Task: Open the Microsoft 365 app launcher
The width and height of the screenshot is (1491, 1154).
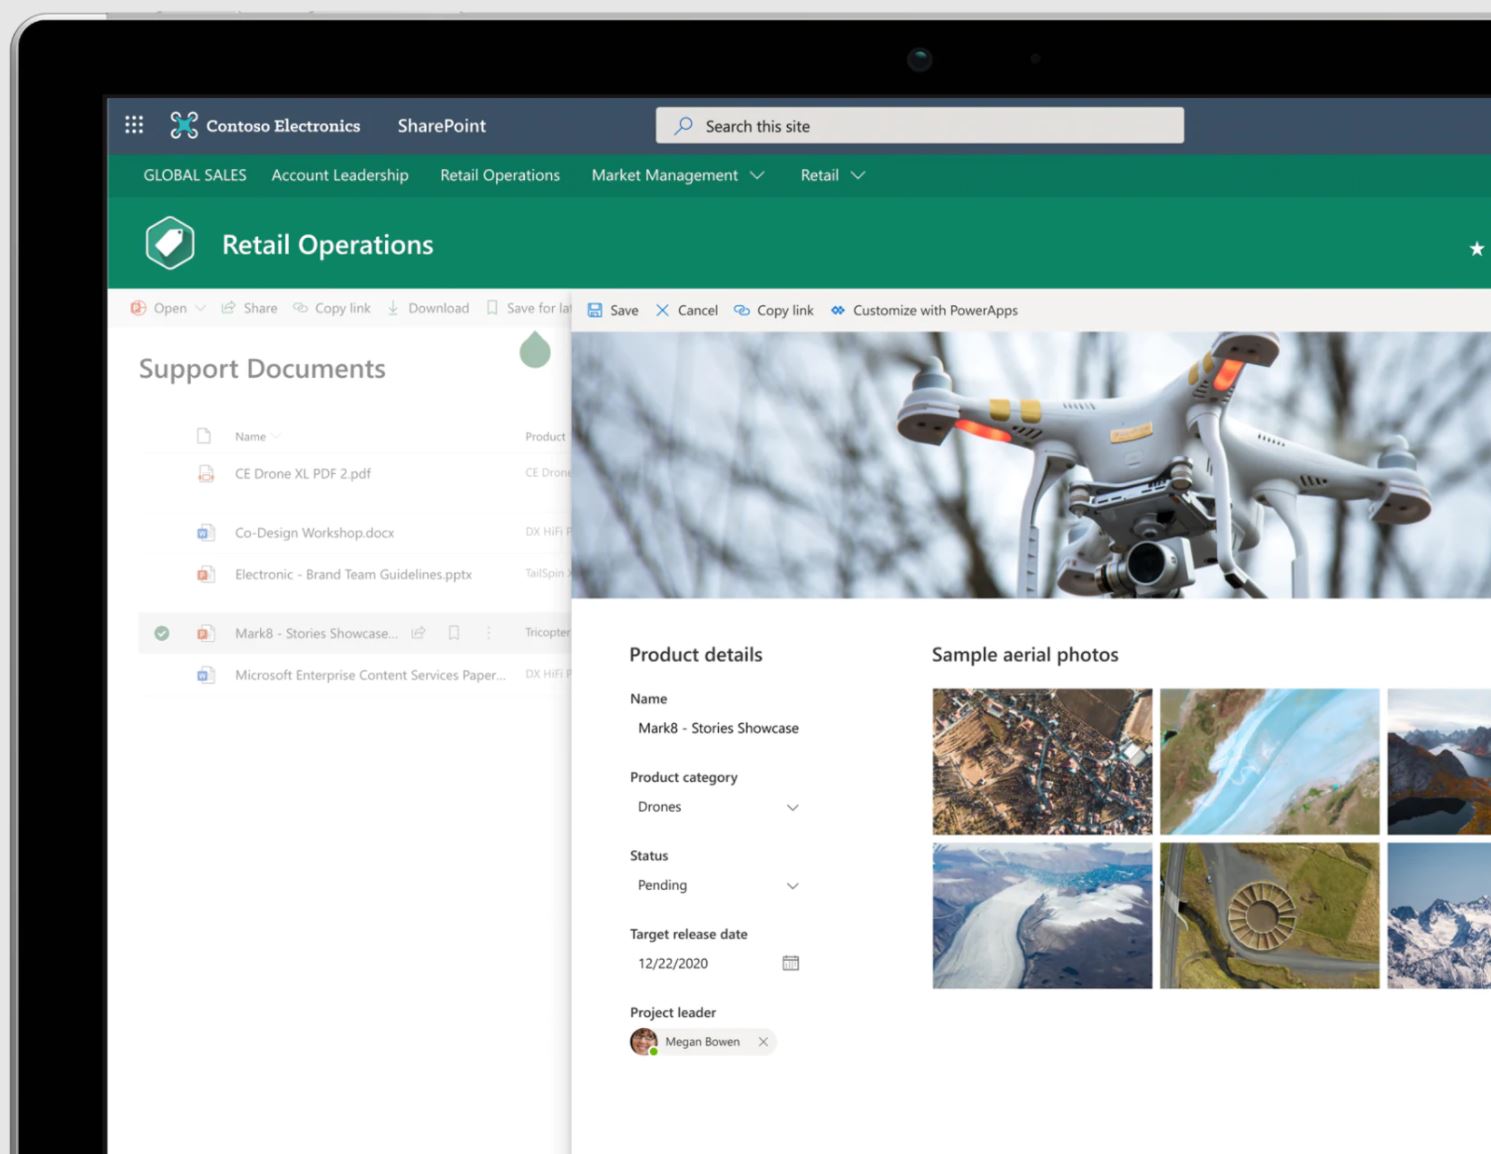Action: [134, 124]
